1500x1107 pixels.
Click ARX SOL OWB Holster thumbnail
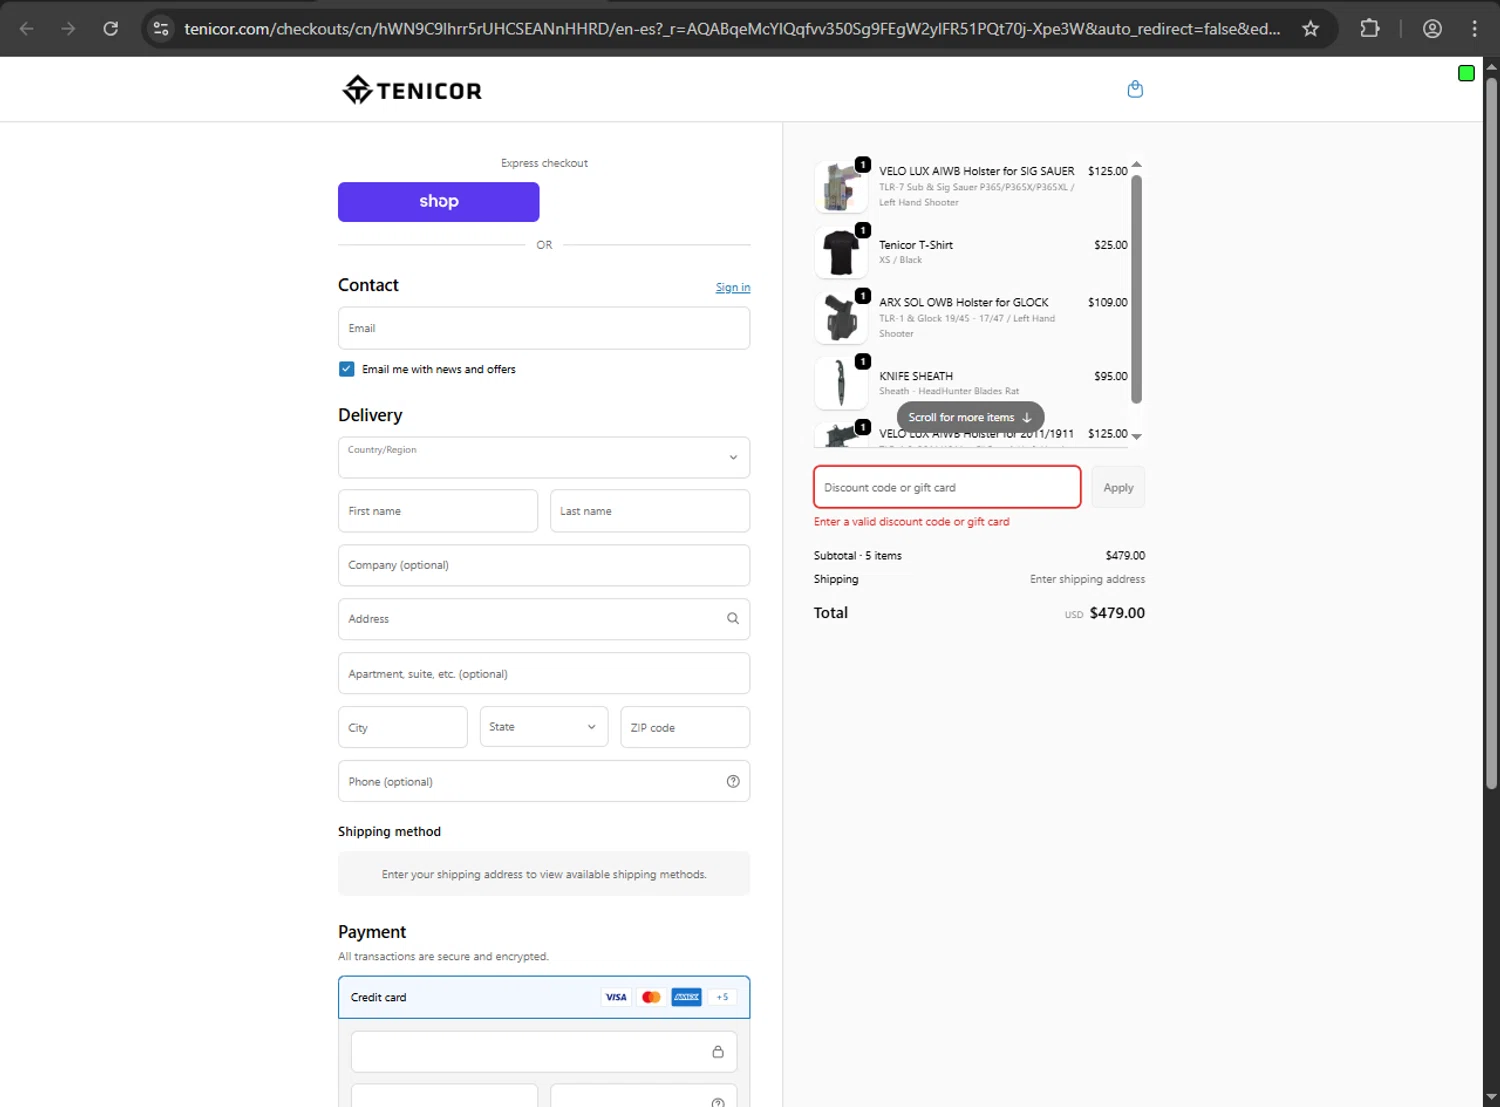[841, 318]
